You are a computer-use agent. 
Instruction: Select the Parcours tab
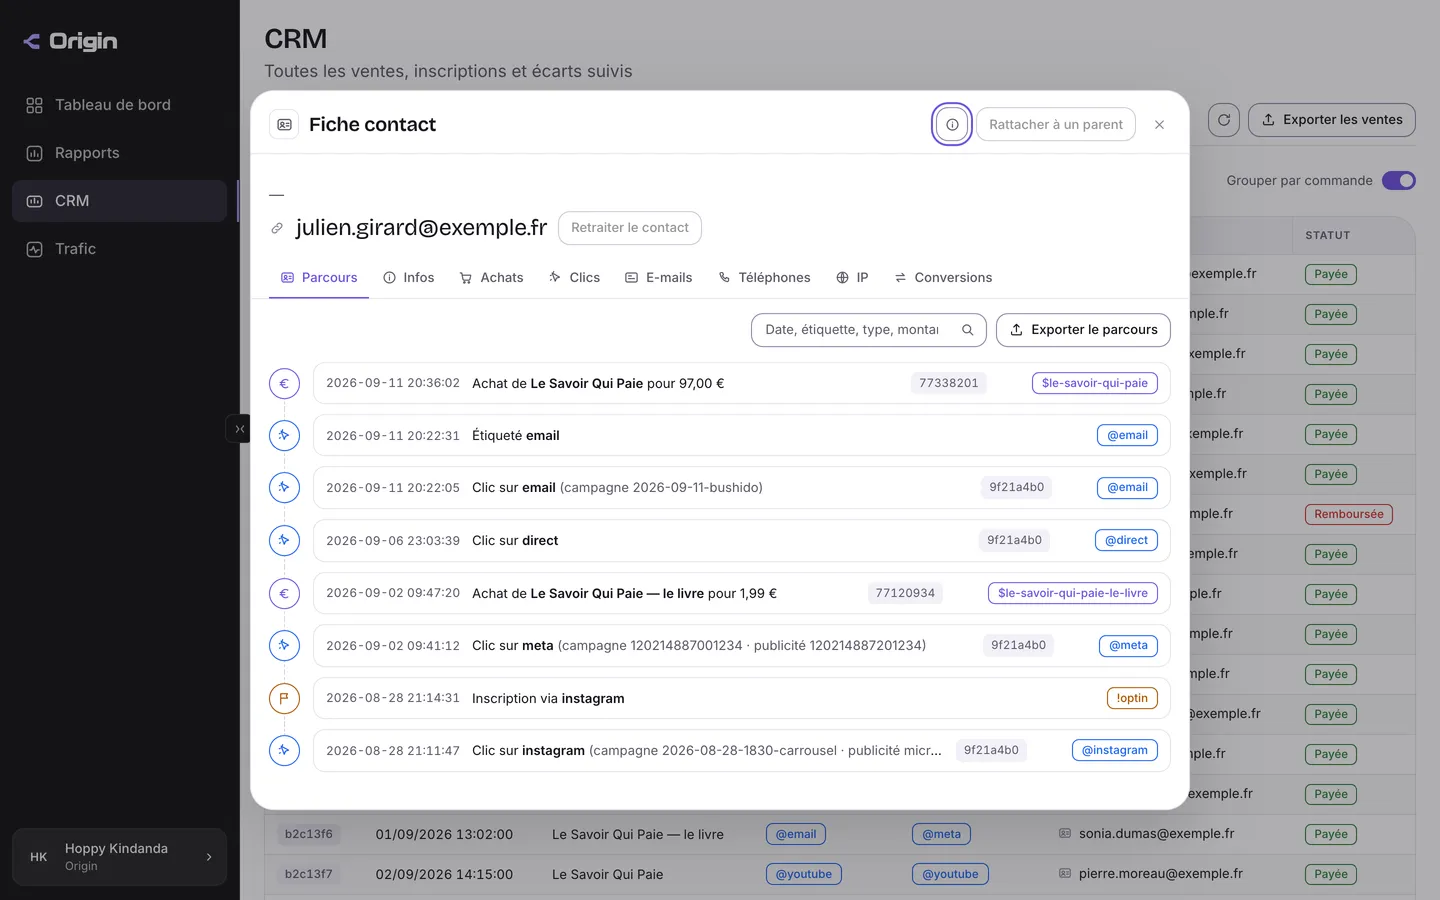319,278
